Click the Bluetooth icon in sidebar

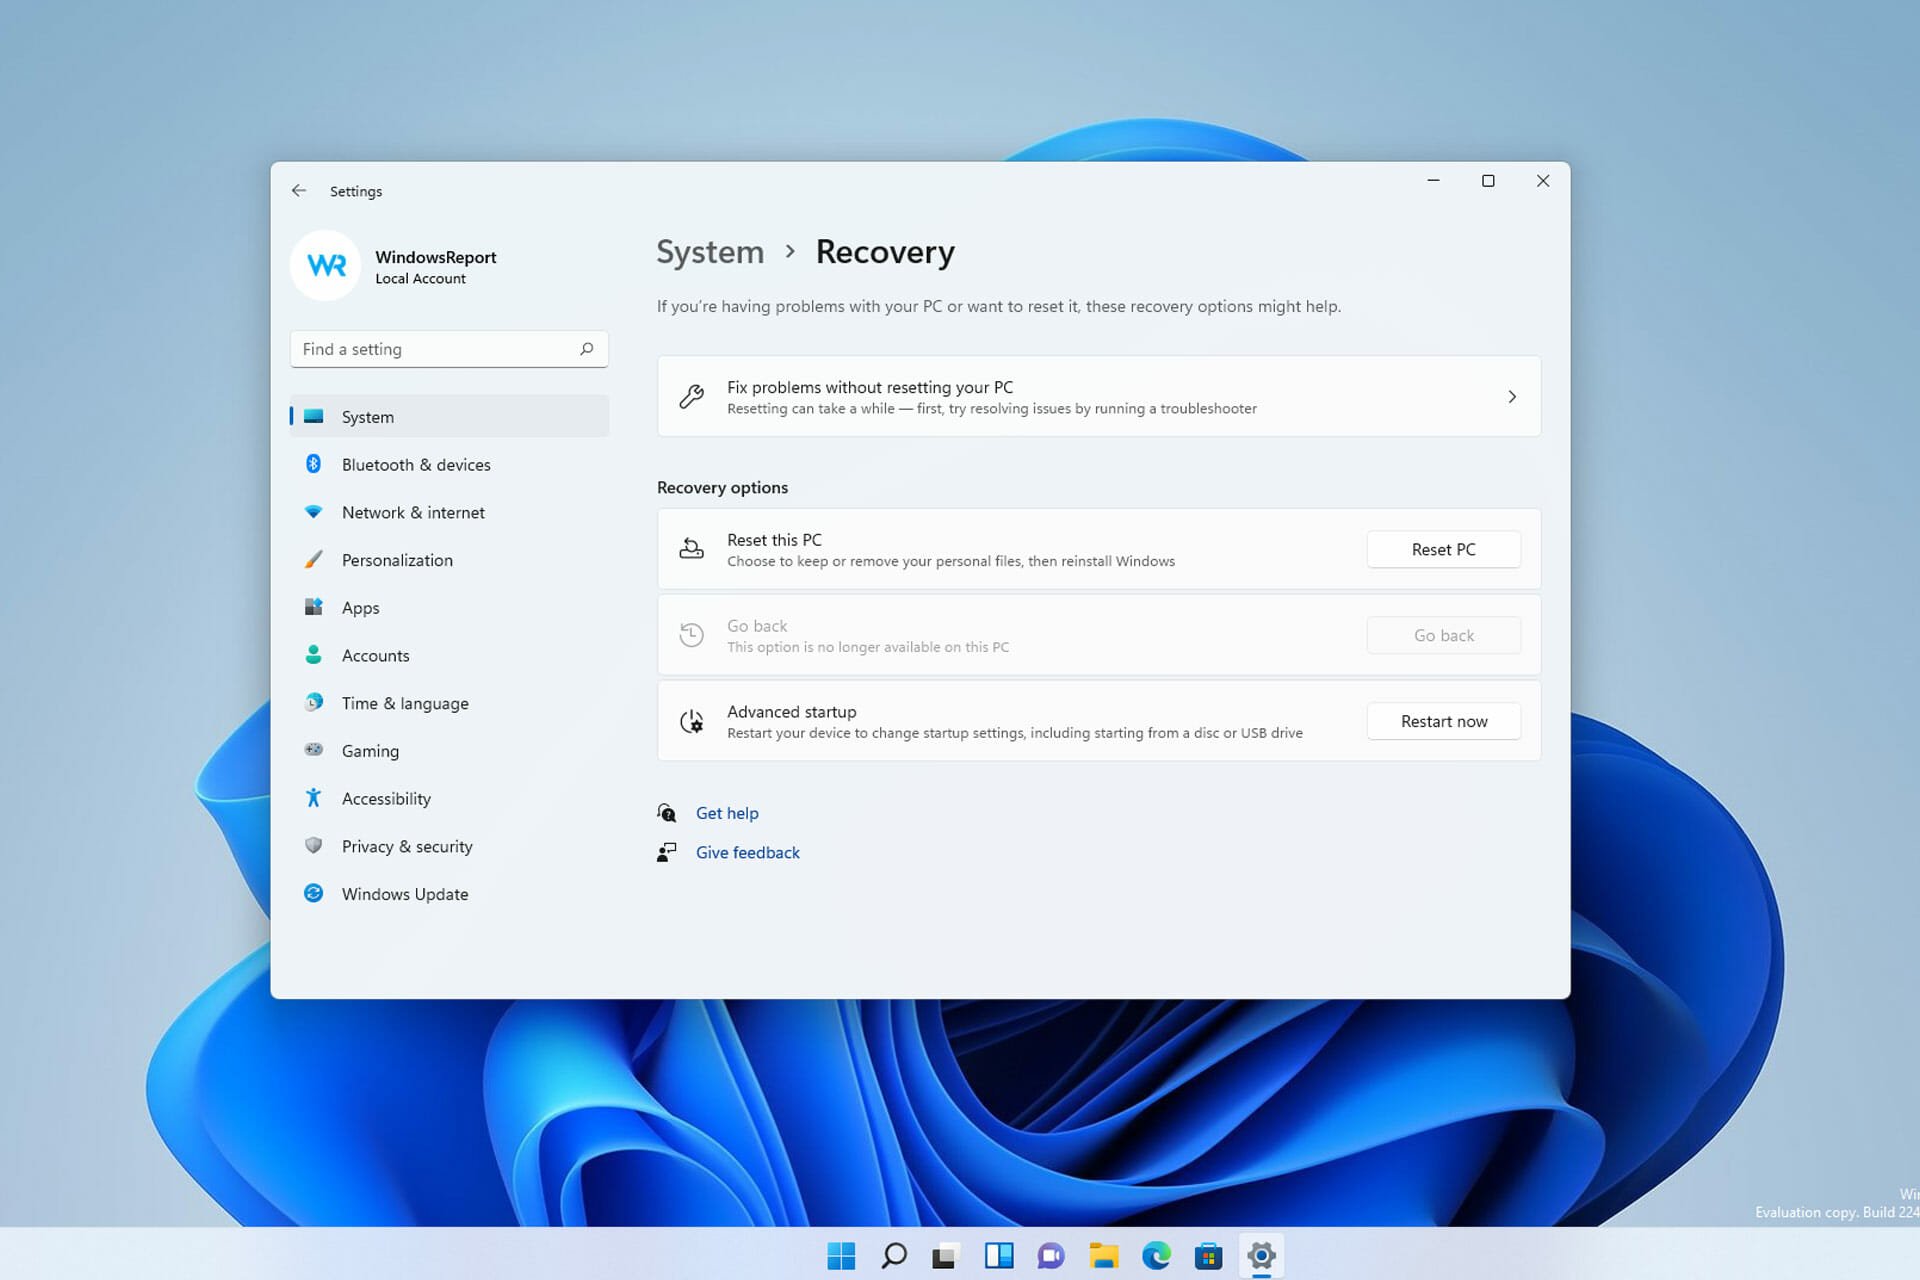point(313,464)
